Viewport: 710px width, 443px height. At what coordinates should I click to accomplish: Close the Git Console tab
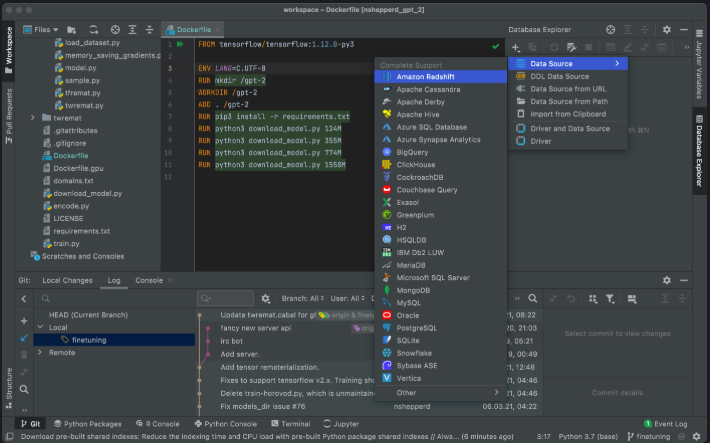click(x=170, y=280)
